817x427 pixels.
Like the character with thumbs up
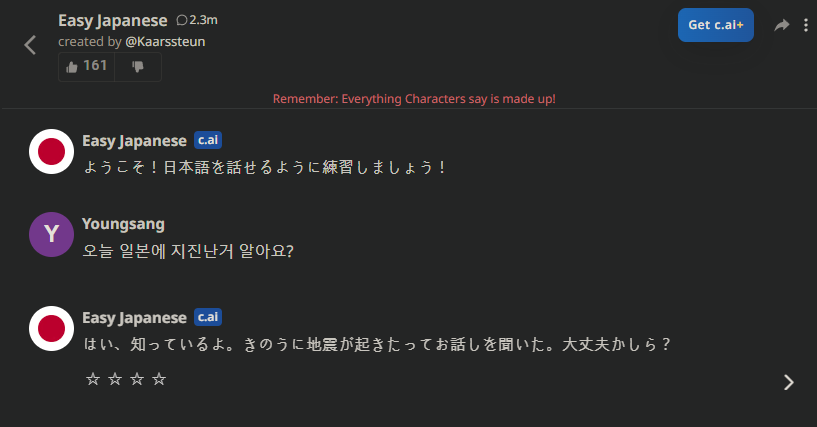[x=86, y=66]
